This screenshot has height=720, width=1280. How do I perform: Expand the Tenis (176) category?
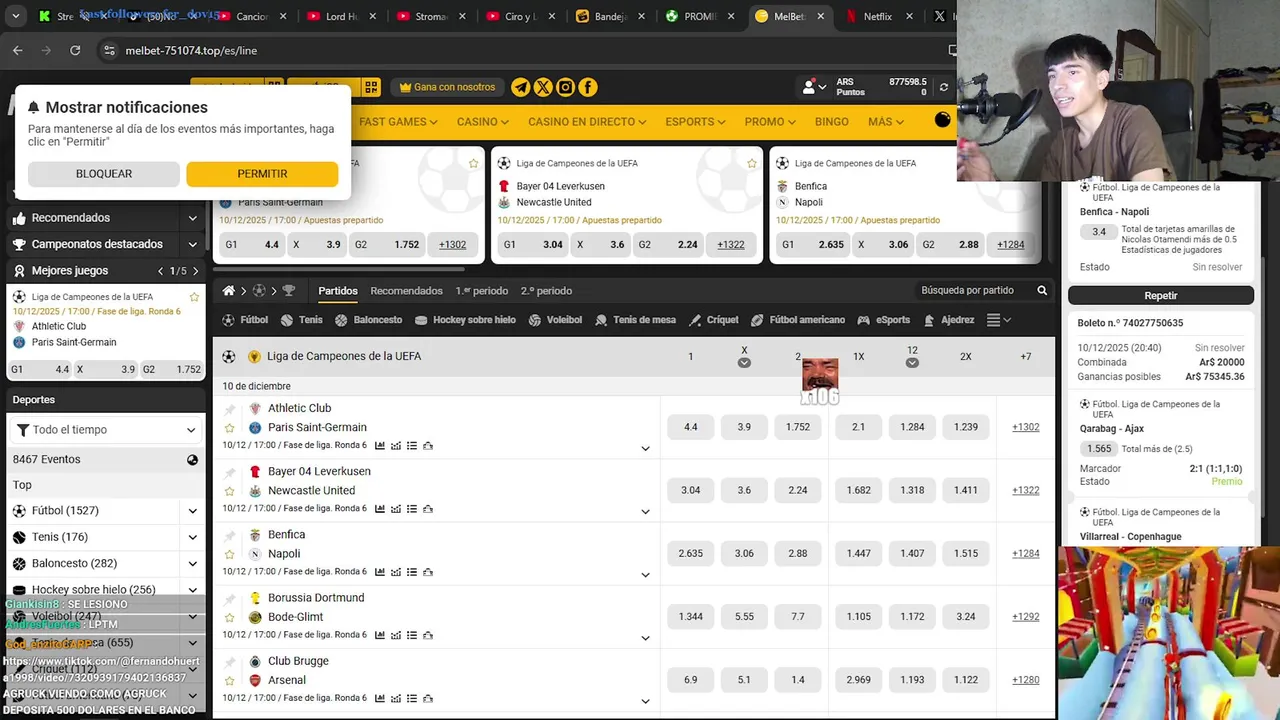pos(192,537)
